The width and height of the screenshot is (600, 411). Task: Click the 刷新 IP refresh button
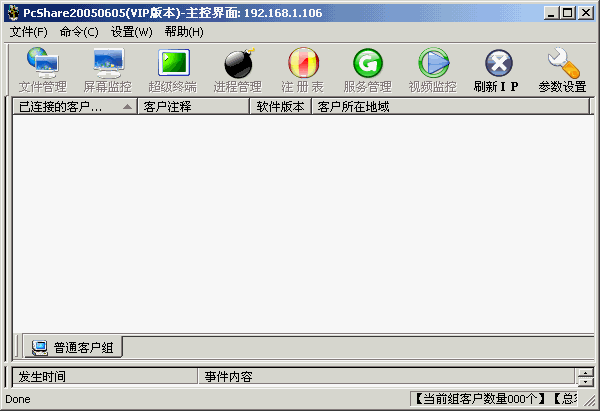click(x=497, y=71)
